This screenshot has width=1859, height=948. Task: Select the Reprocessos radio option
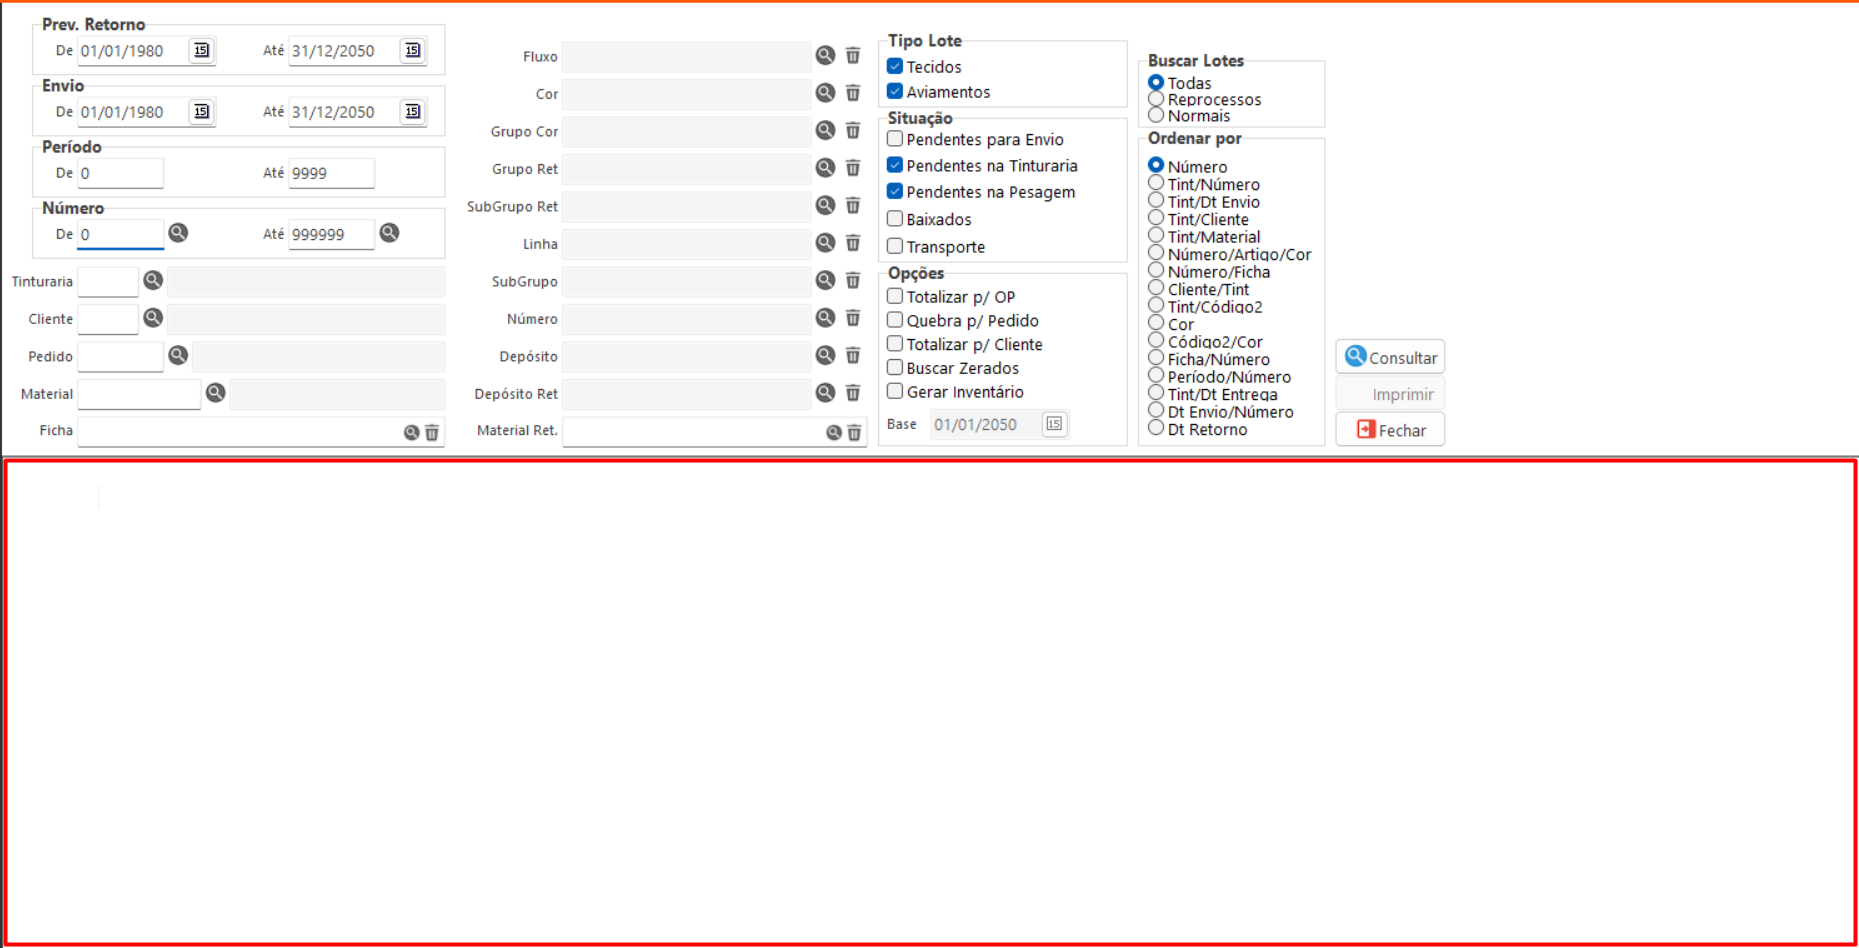pyautogui.click(x=1156, y=99)
